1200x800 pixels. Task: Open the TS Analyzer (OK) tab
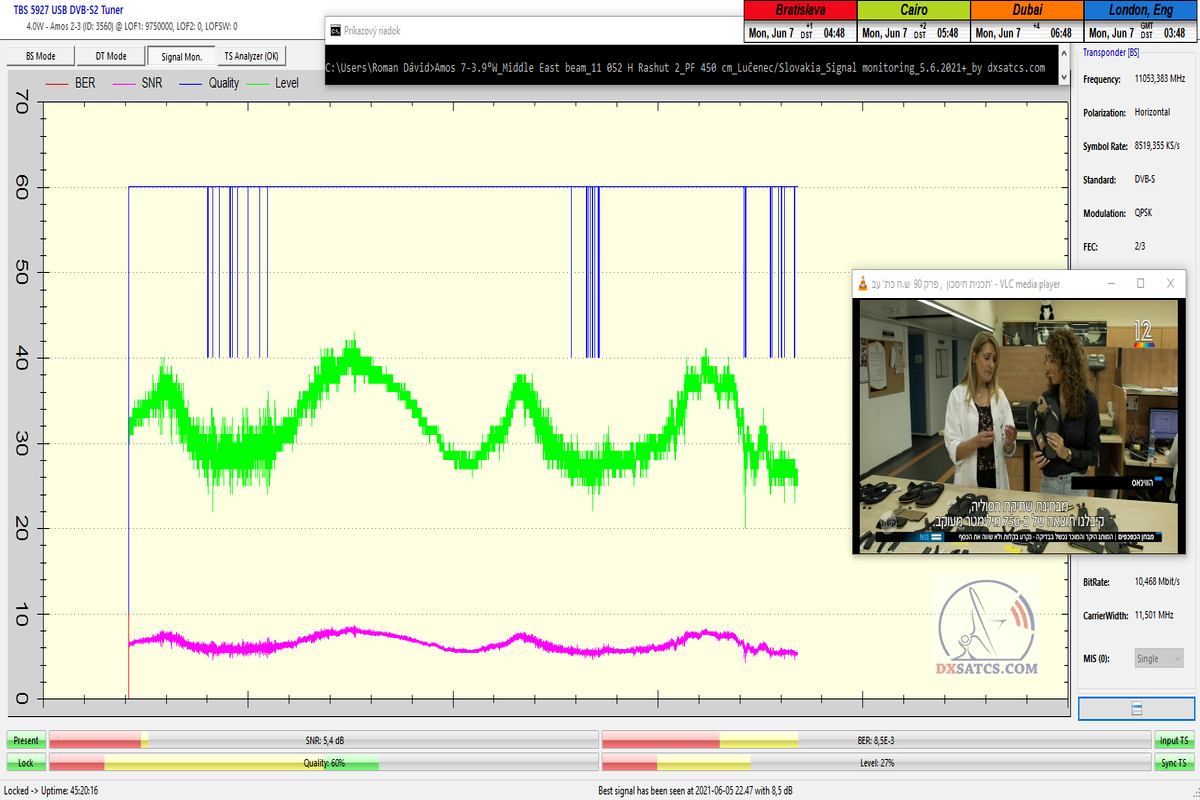[x=251, y=56]
